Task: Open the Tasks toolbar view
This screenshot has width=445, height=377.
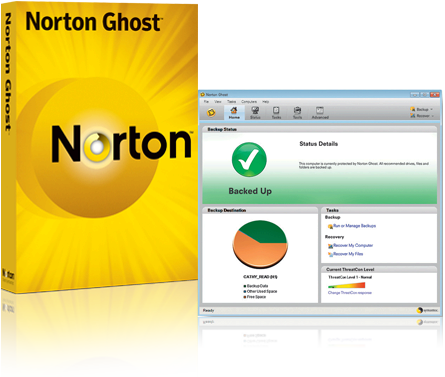Action: (x=276, y=113)
